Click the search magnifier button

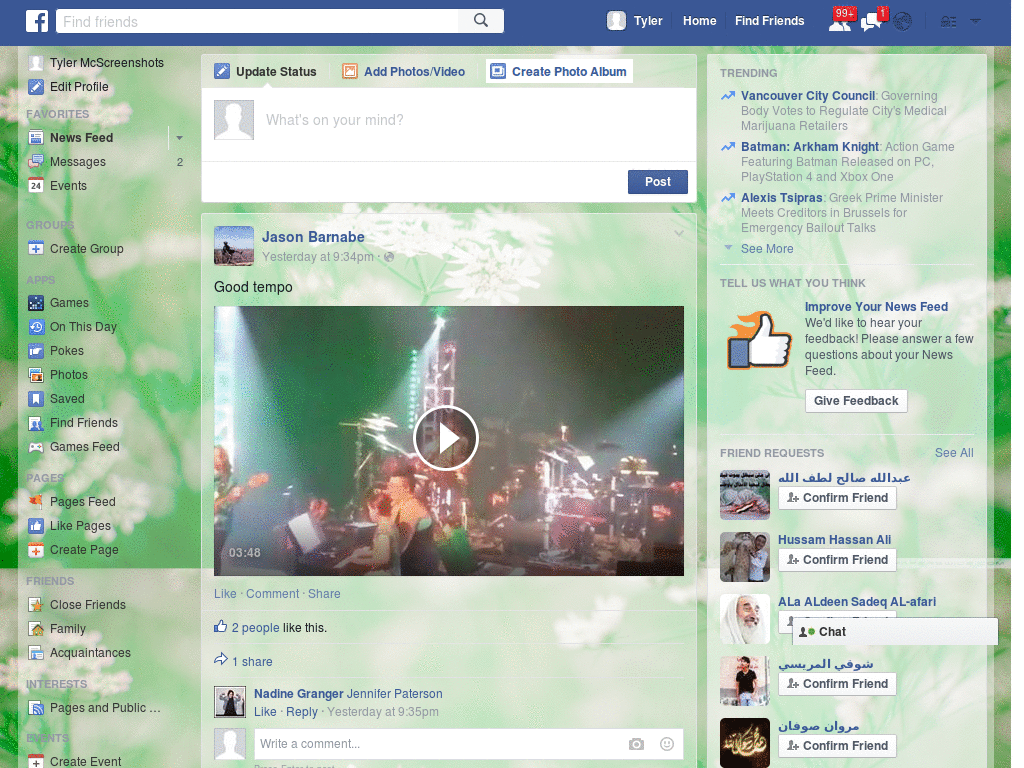click(481, 21)
